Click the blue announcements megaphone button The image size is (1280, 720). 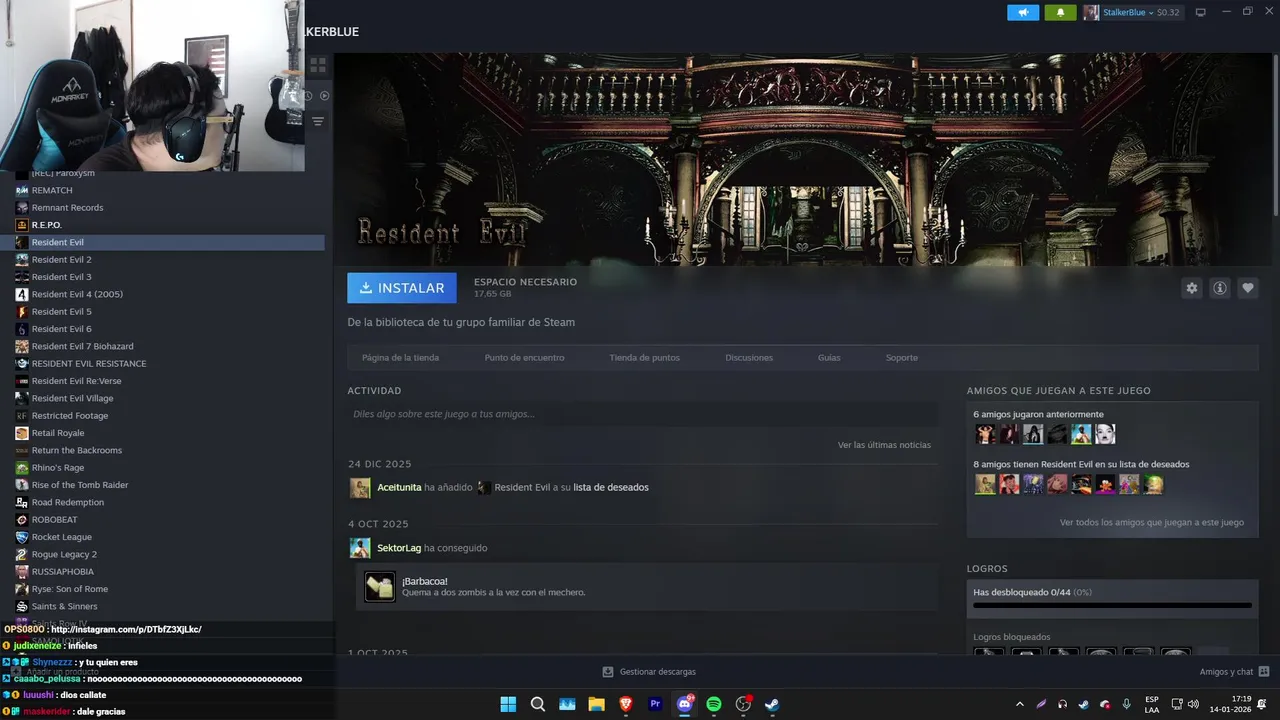pos(1023,12)
